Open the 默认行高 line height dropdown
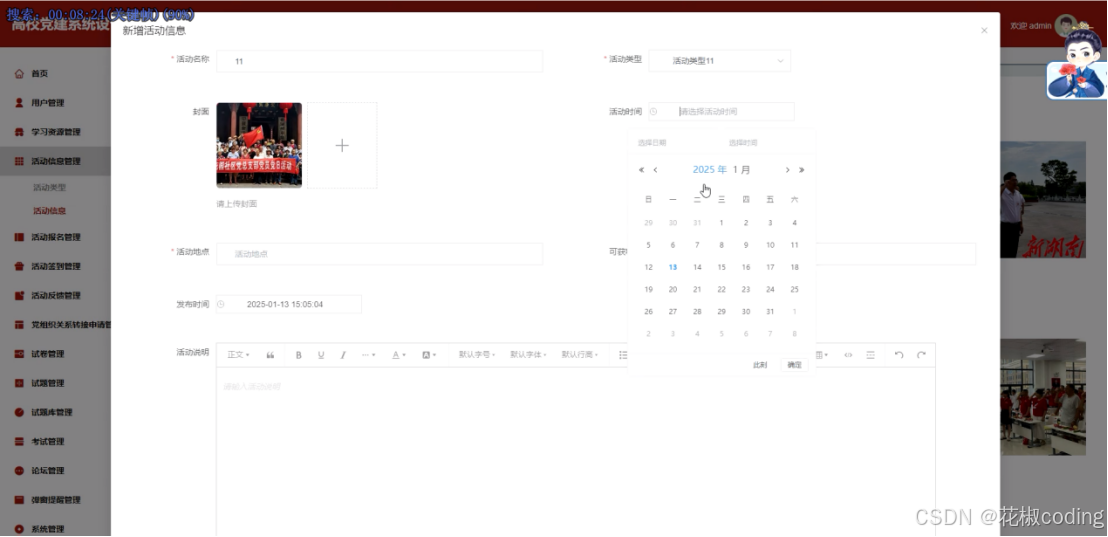Image resolution: width=1108 pixels, height=537 pixels. (579, 355)
